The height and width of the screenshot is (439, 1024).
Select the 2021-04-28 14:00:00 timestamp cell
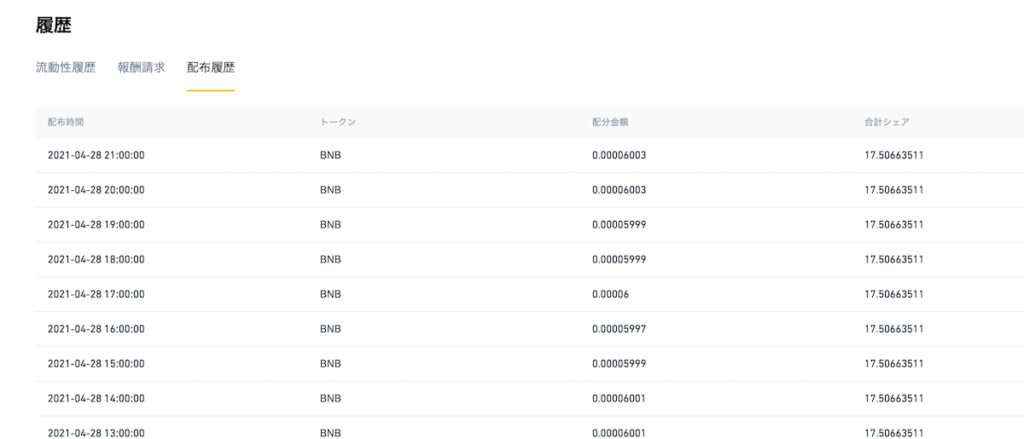click(x=96, y=398)
